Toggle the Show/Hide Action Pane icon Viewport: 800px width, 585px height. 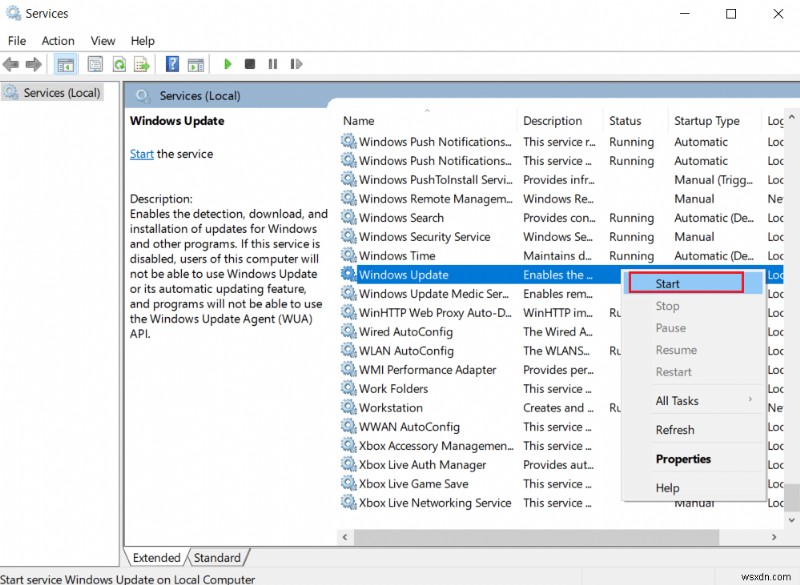195,64
